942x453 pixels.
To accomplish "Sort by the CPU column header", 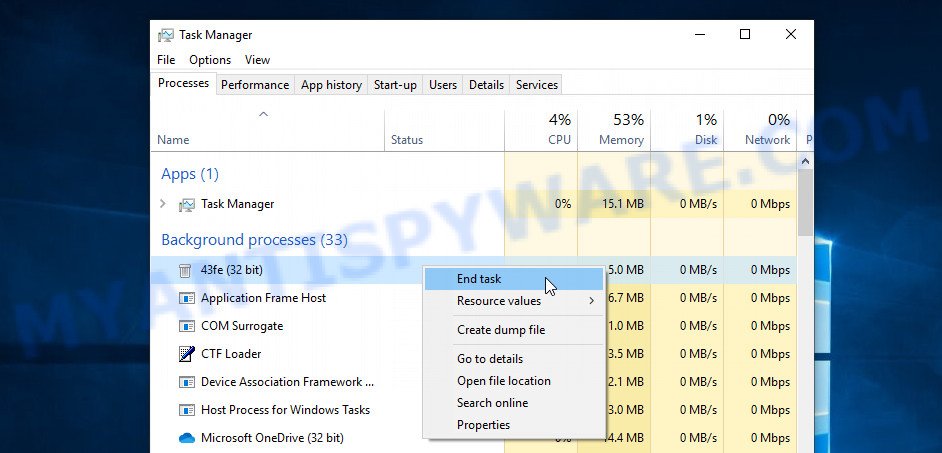I will 541,130.
